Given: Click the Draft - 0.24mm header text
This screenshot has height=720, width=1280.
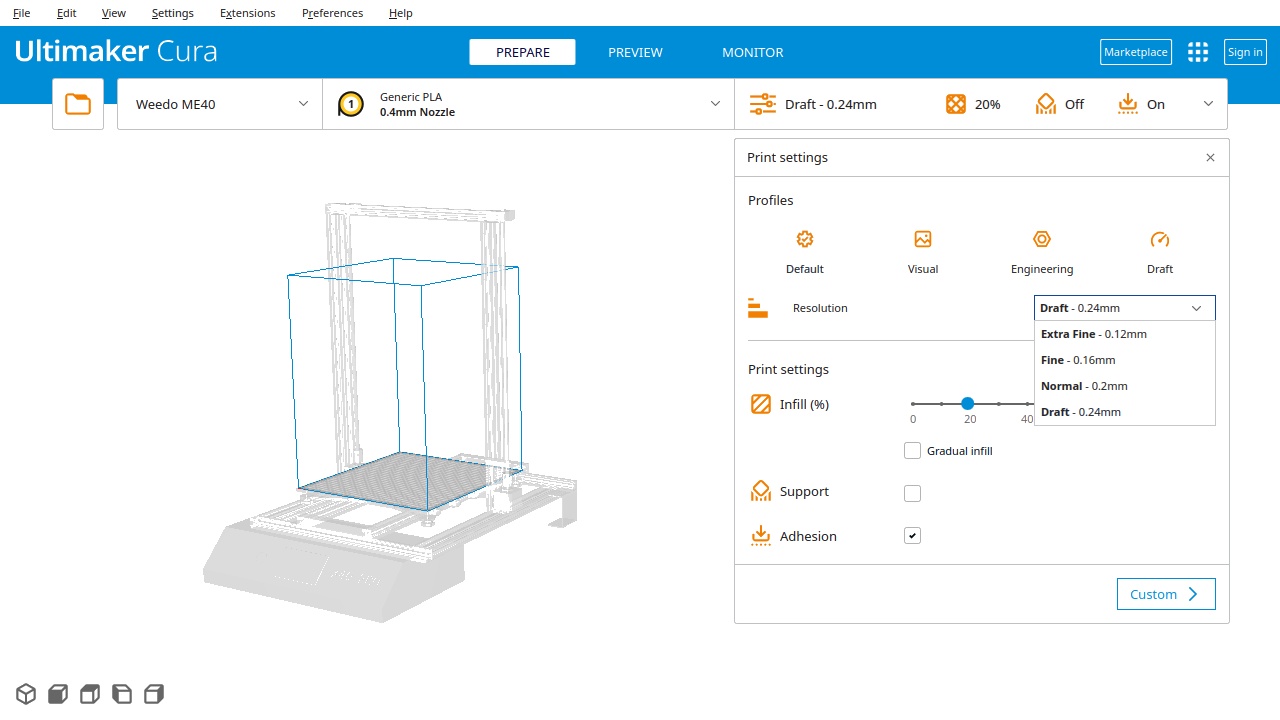Looking at the screenshot, I should [x=831, y=104].
